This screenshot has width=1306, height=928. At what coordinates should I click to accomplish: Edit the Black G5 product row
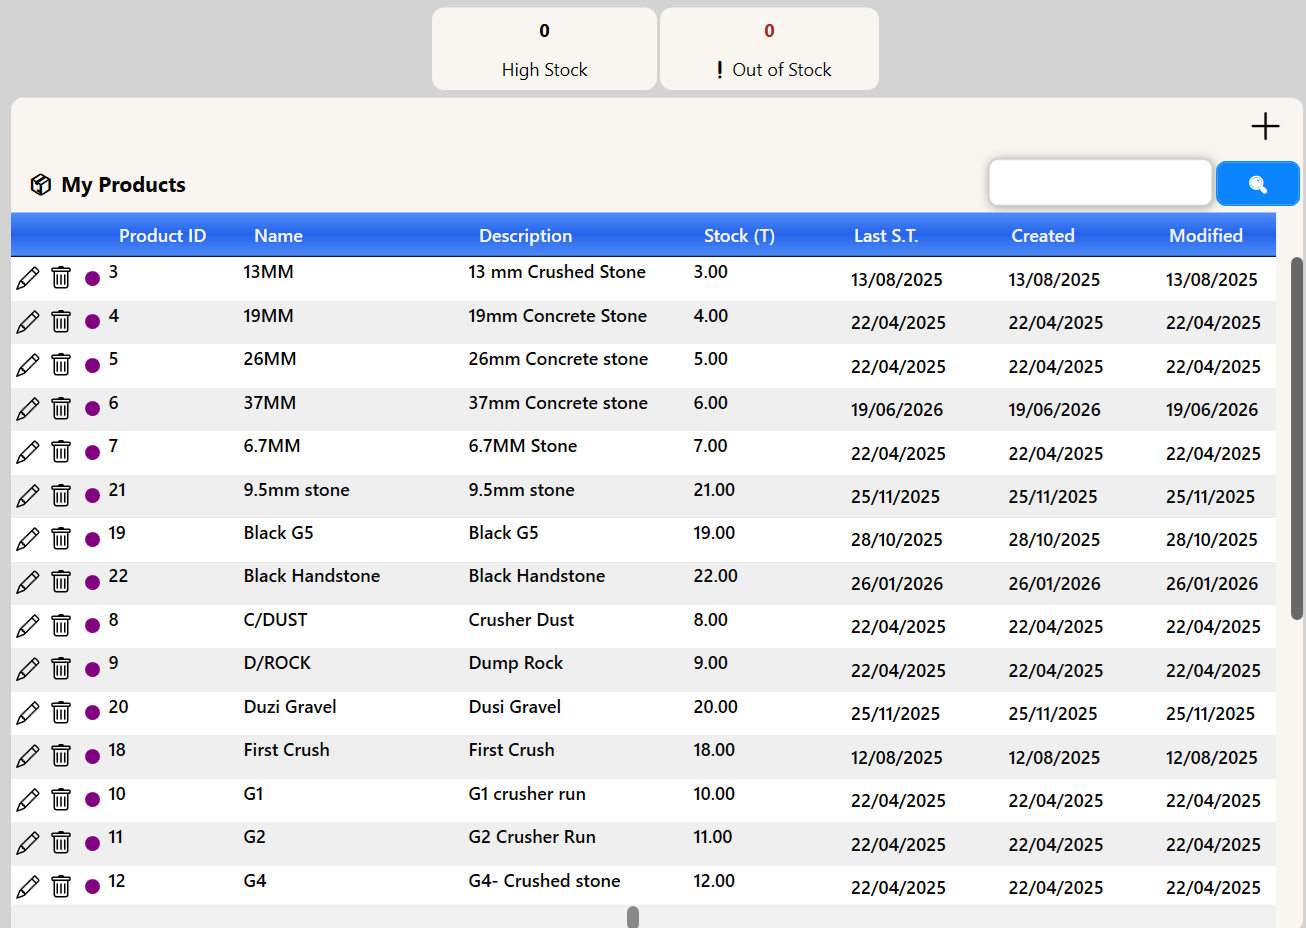(x=28, y=539)
